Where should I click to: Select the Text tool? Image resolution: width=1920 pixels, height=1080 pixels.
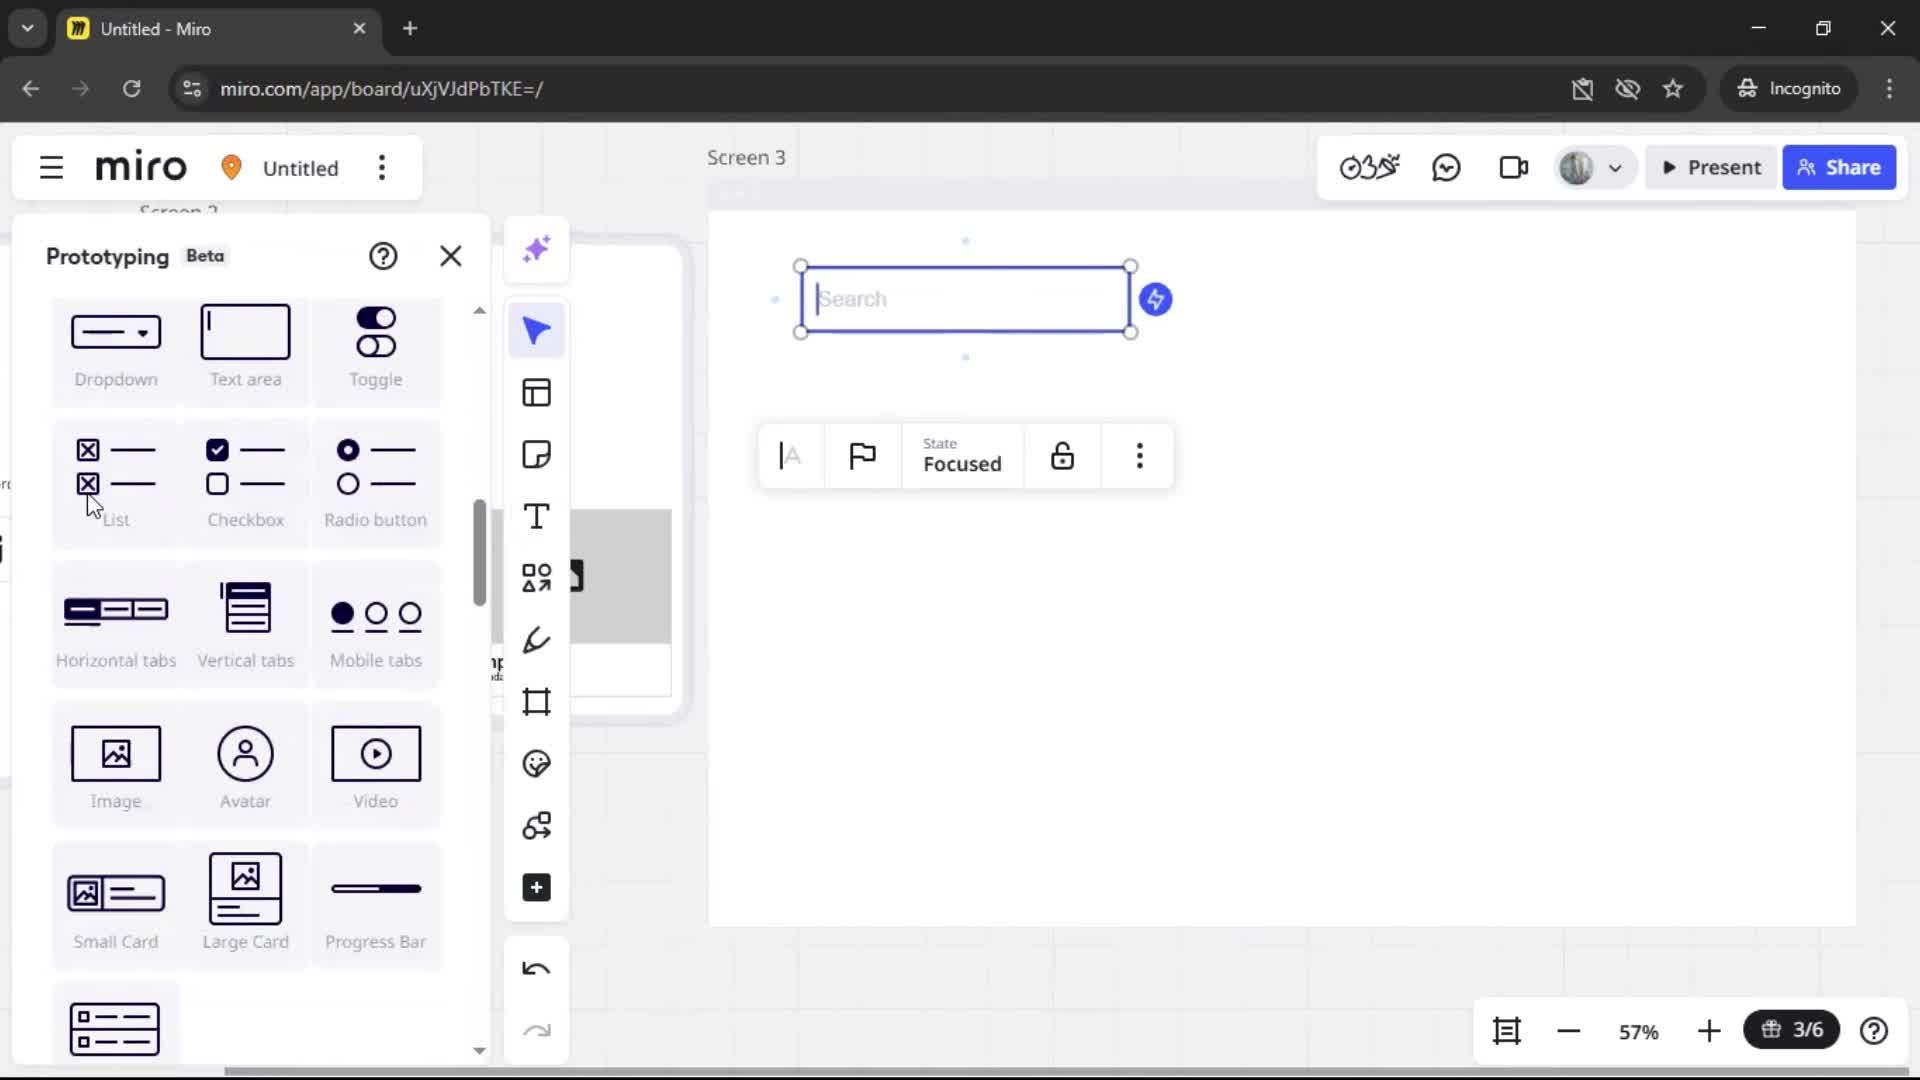click(x=537, y=517)
